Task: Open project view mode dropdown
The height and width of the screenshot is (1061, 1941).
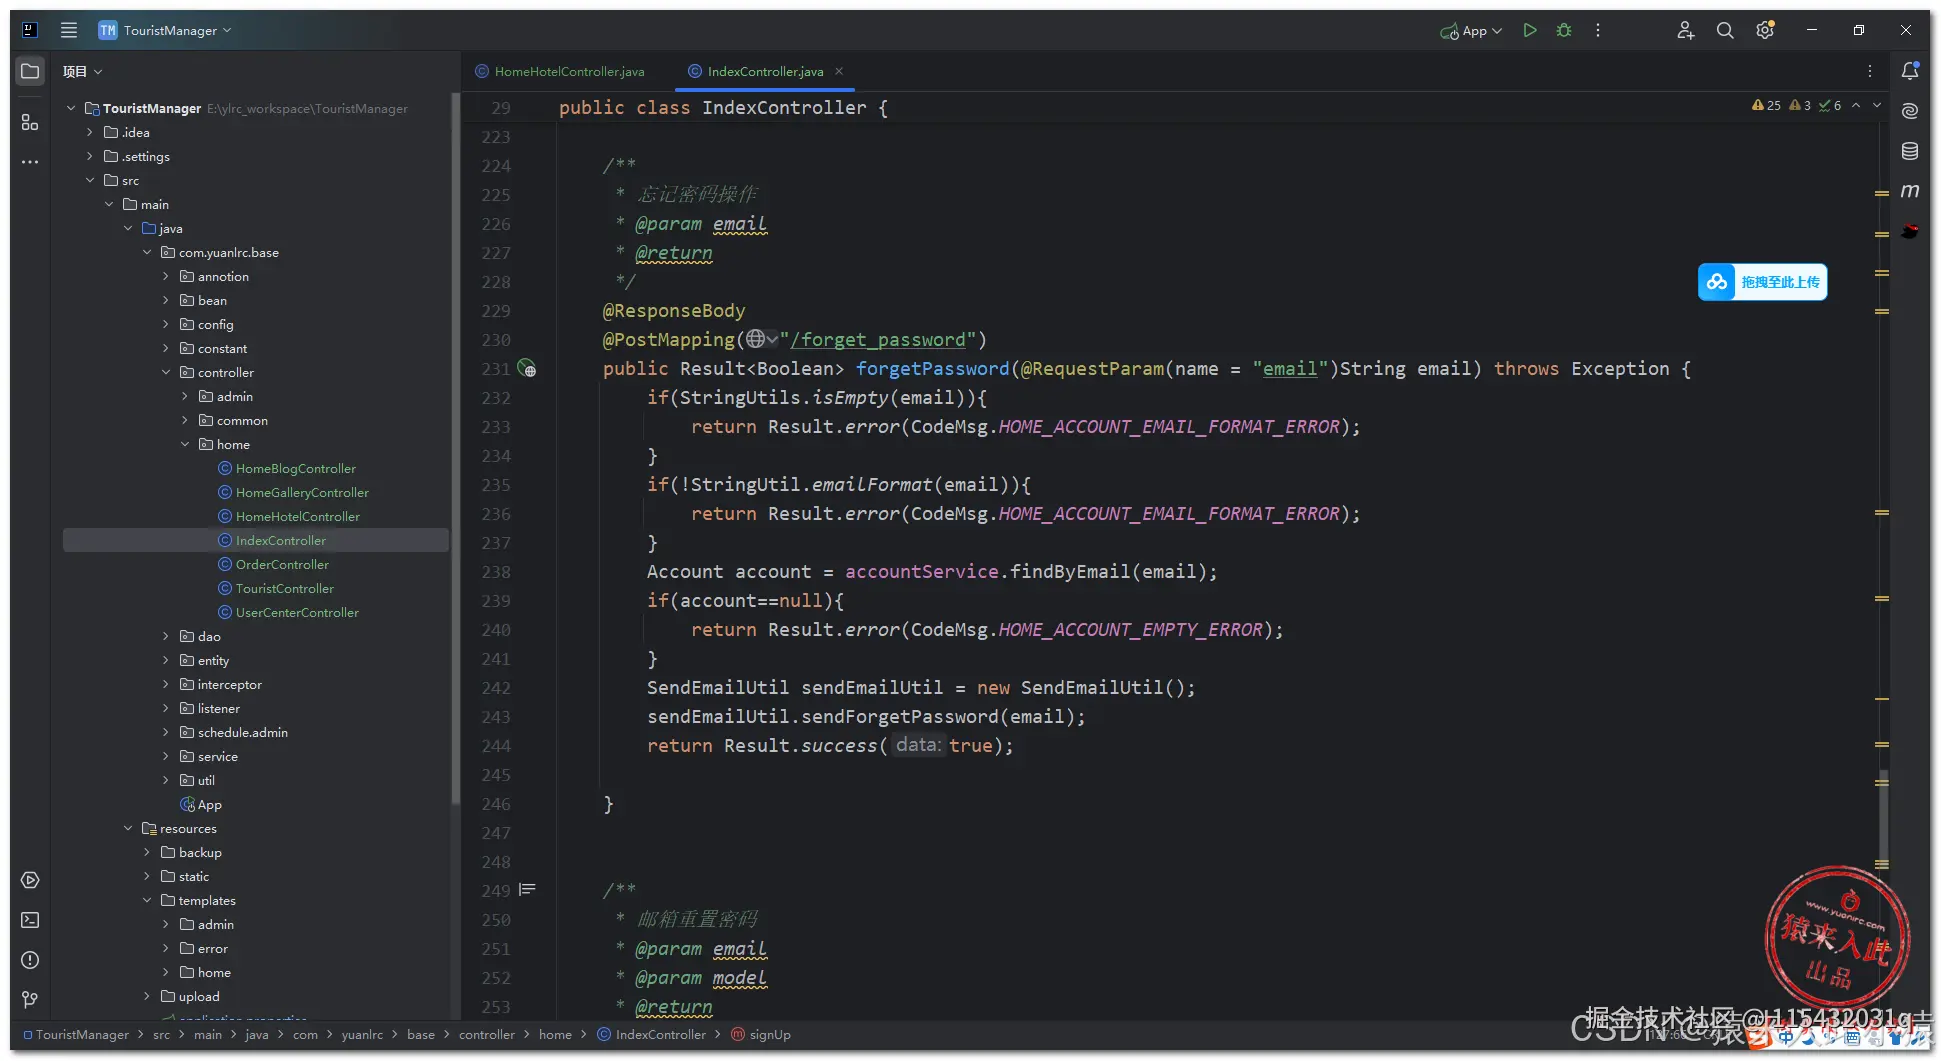Action: coord(83,71)
